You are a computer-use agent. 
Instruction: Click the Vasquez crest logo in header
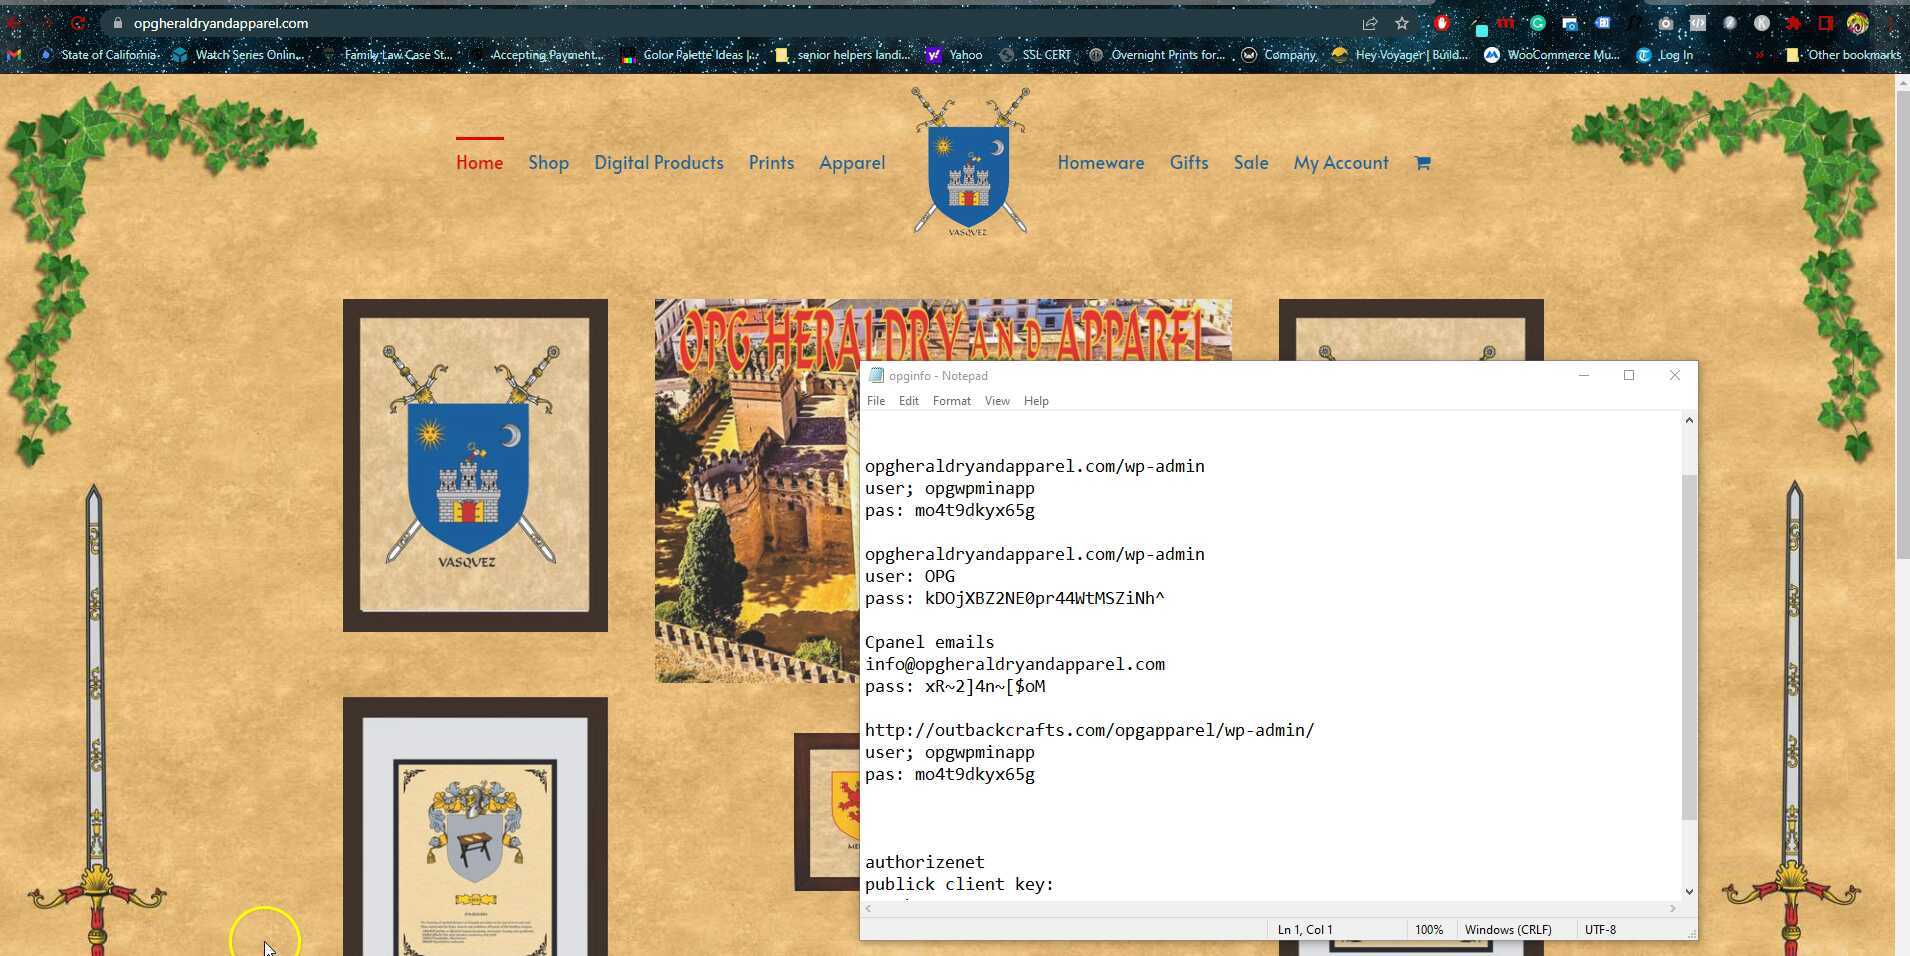[x=968, y=163]
